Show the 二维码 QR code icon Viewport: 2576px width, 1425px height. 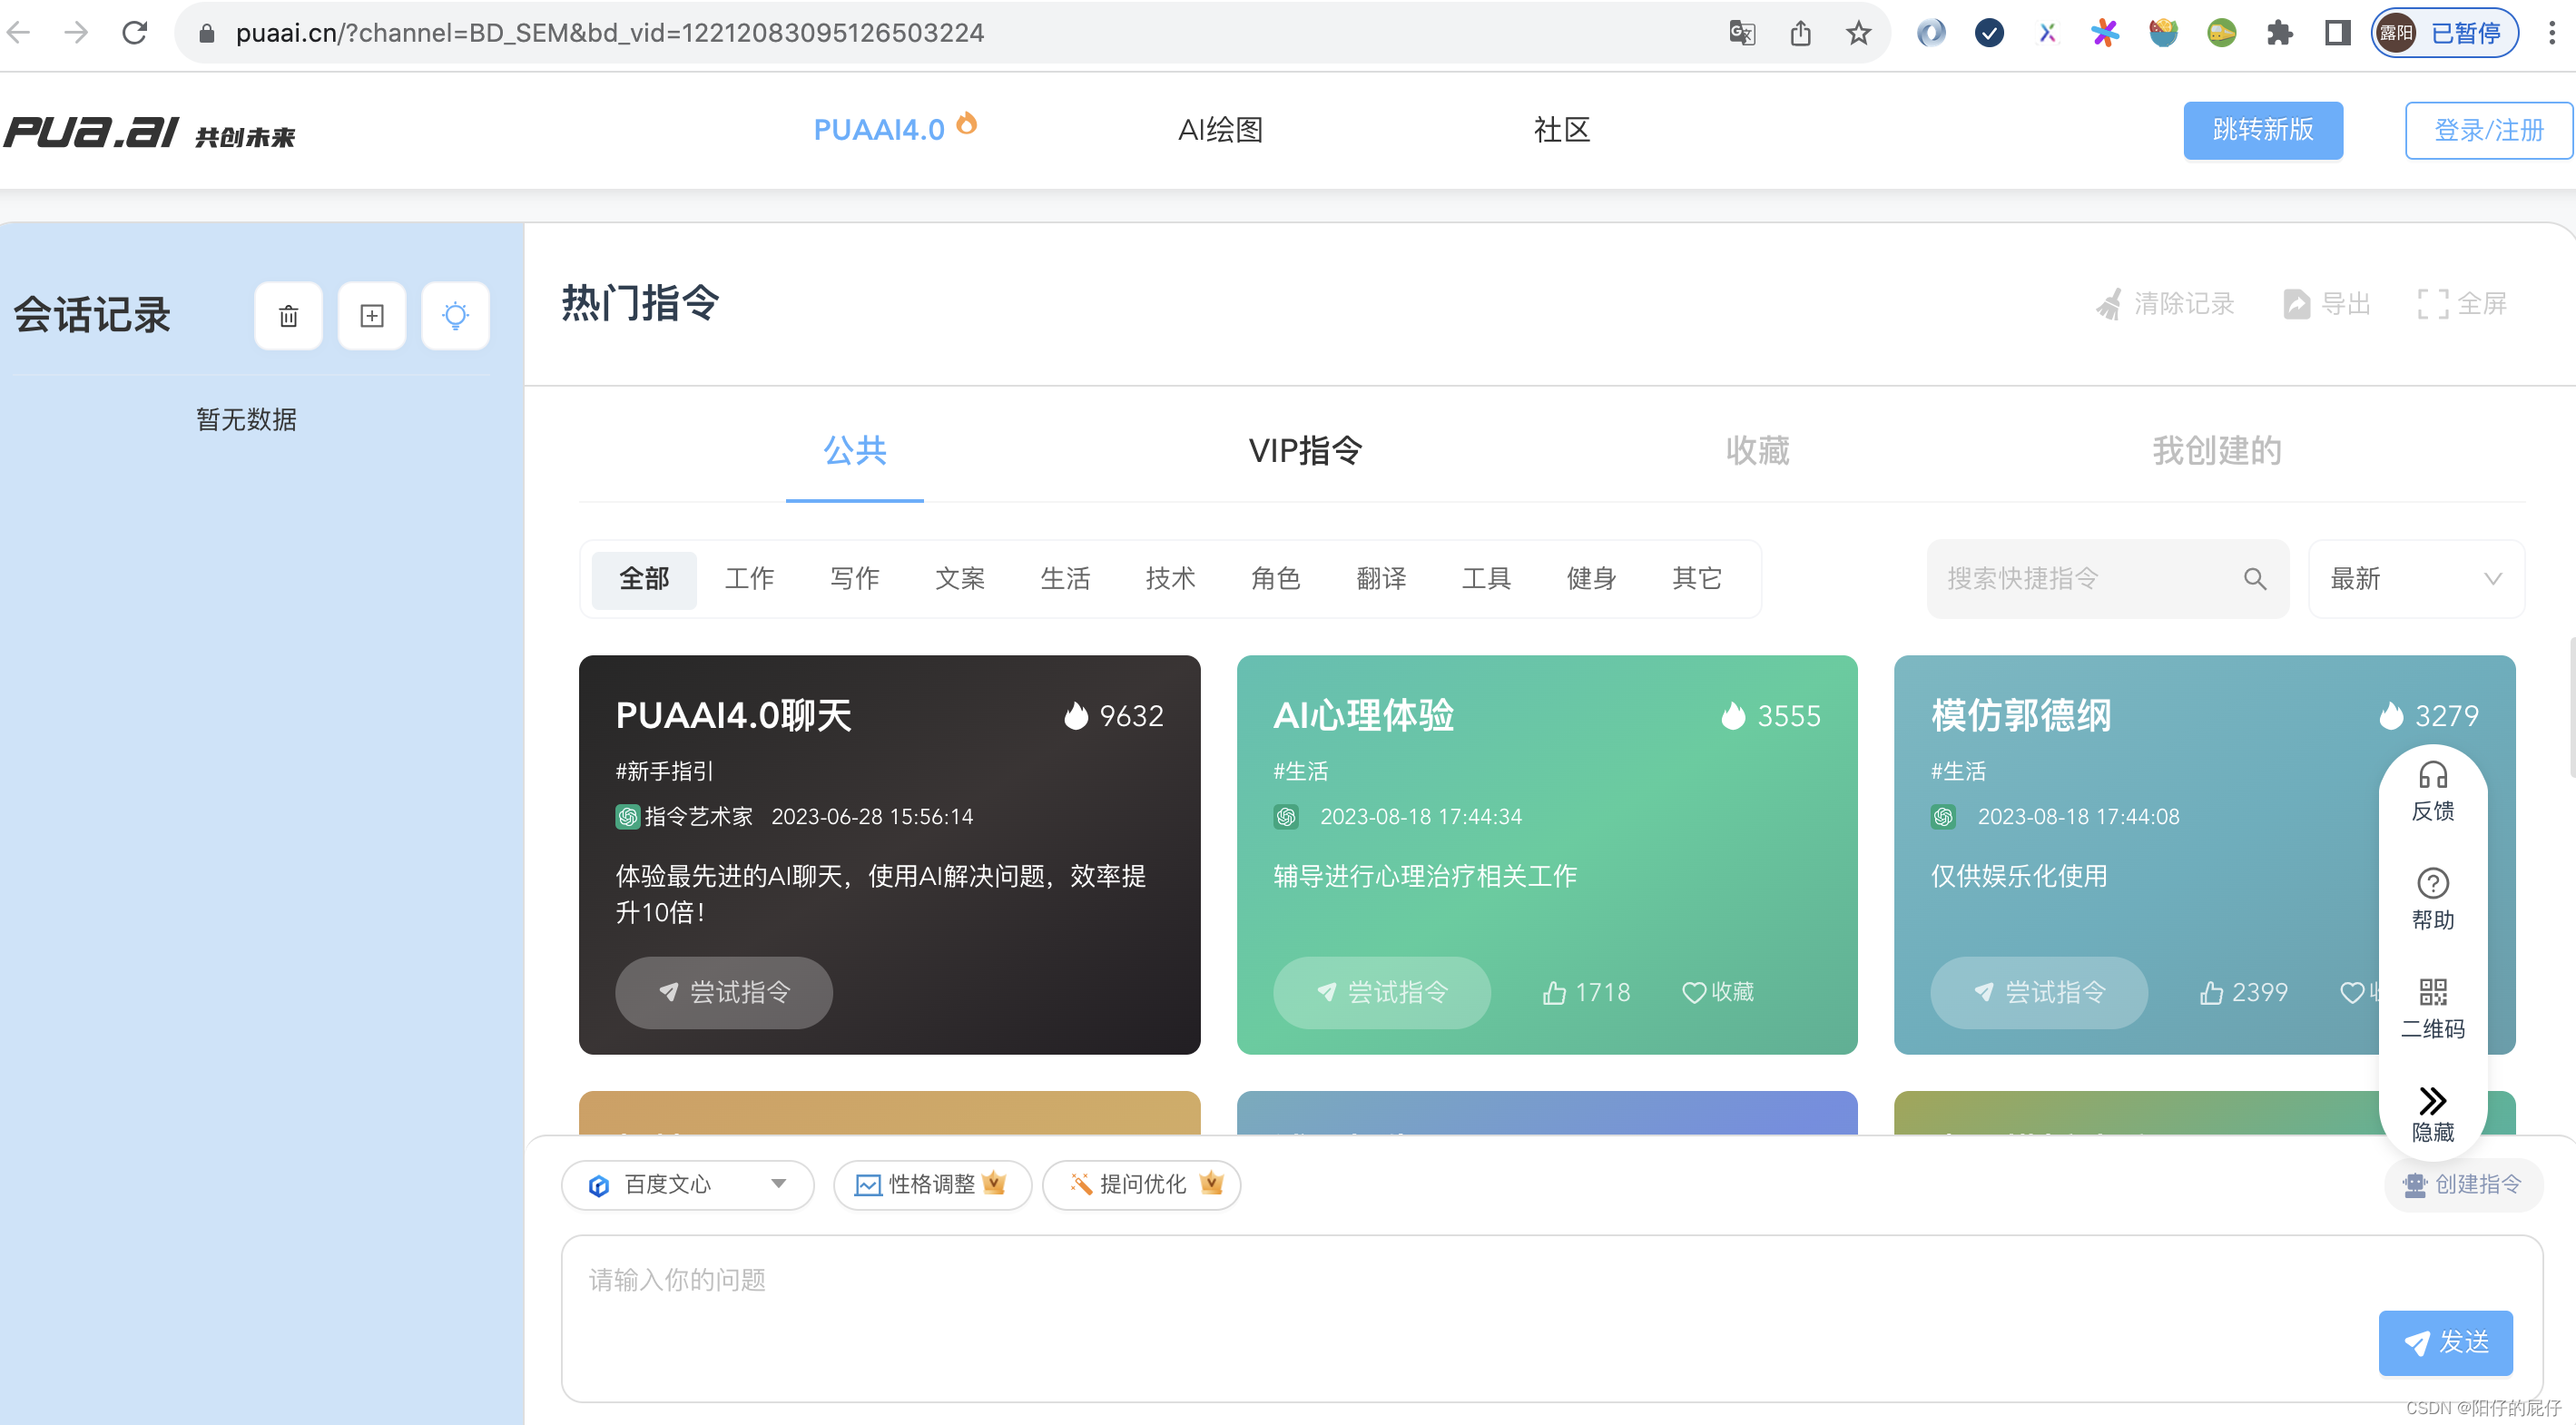pyautogui.click(x=2432, y=993)
